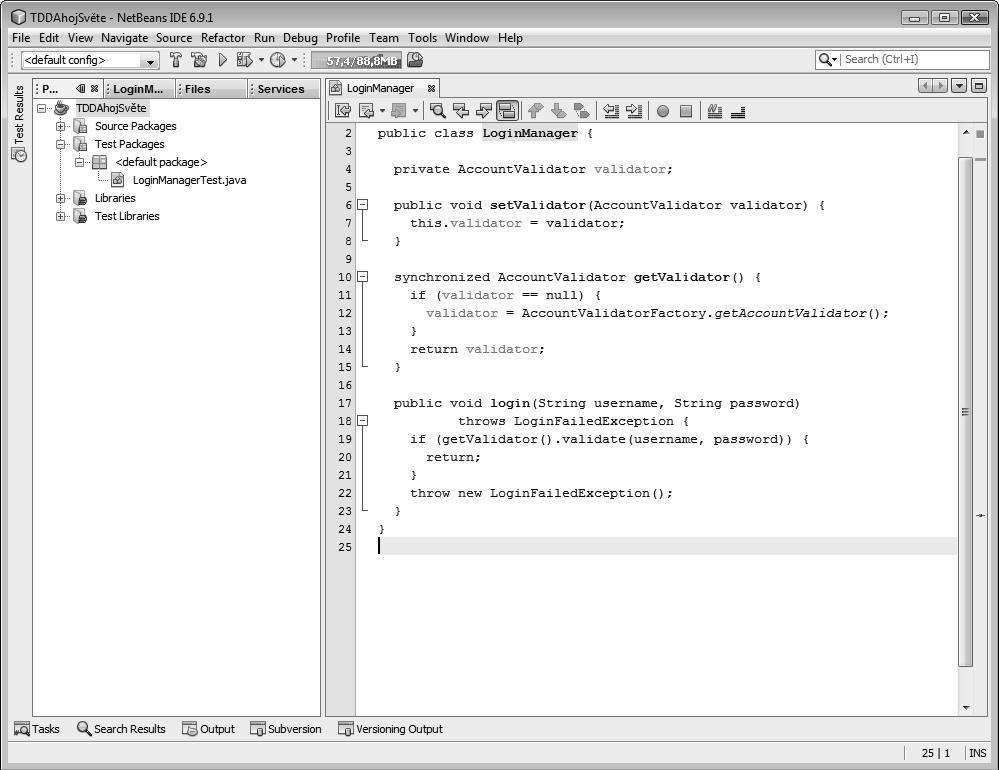Click the Comment lines icon

(x=715, y=111)
